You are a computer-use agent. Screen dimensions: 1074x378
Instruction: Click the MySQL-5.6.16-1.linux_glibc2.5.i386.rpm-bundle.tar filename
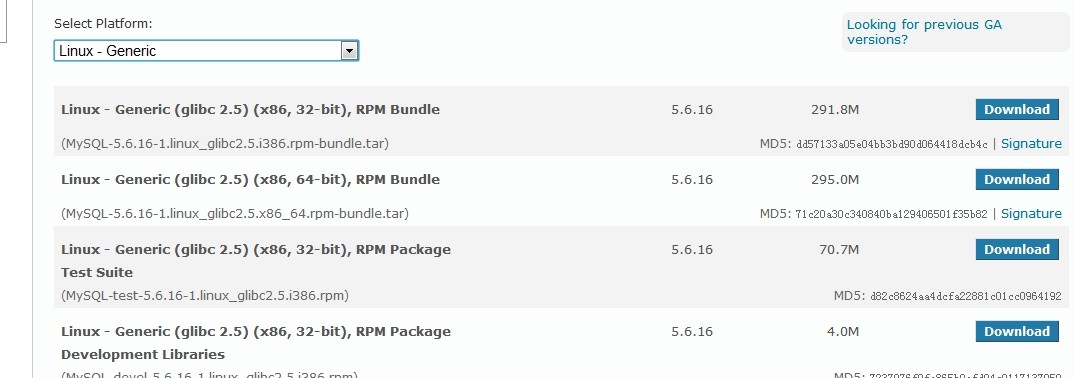point(225,144)
